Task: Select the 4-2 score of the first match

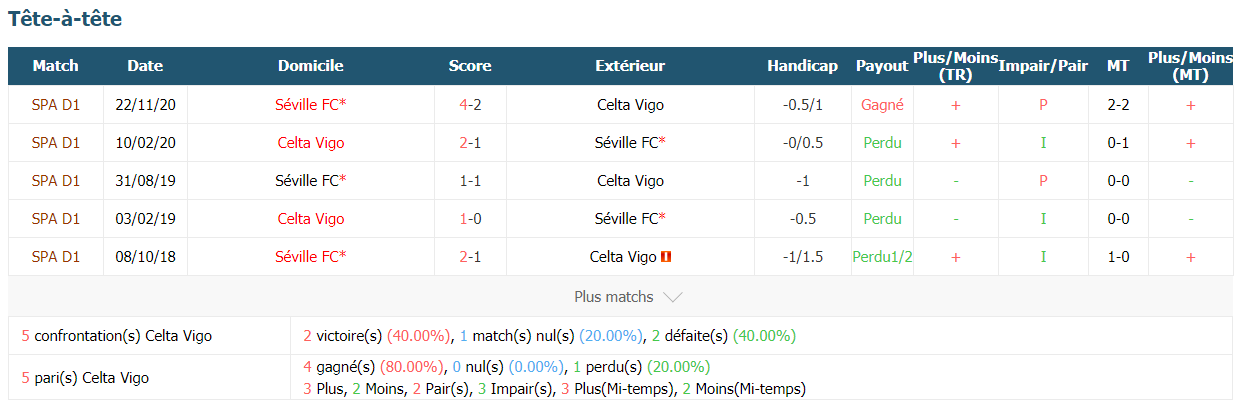Action: point(470,104)
